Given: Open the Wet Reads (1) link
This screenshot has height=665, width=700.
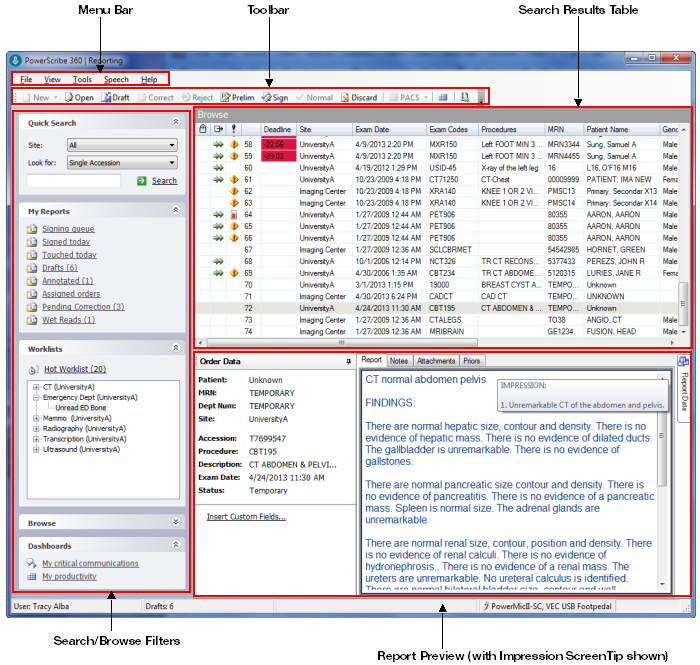Looking at the screenshot, I should [68, 320].
